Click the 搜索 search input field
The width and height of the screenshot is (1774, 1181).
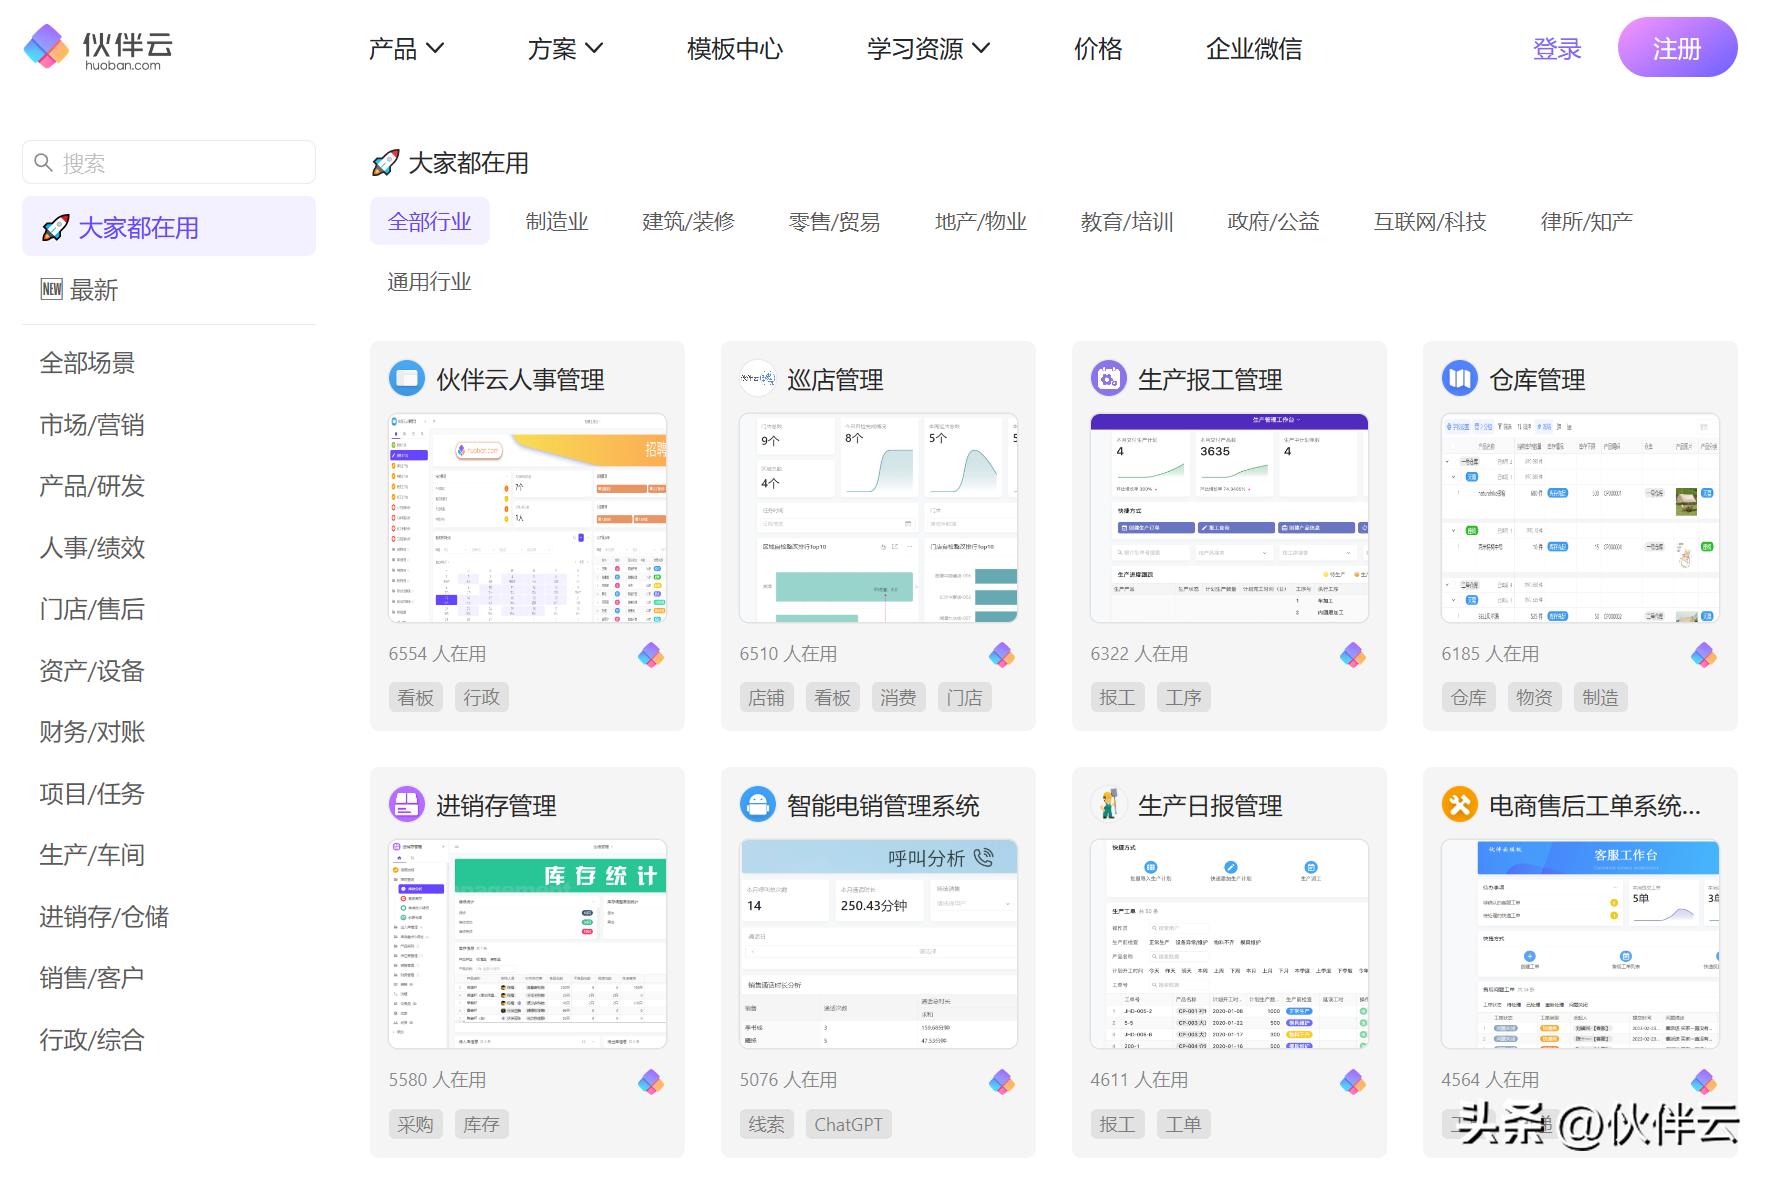(x=168, y=161)
